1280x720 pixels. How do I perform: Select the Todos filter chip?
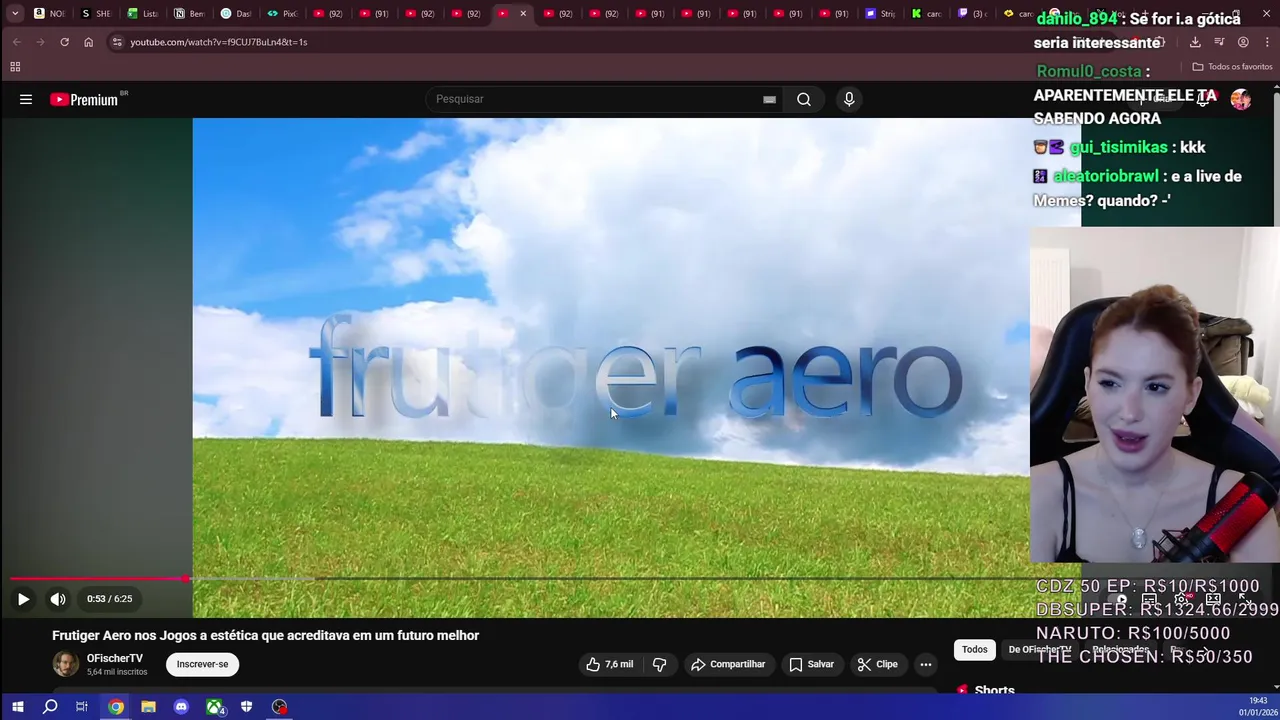click(974, 650)
